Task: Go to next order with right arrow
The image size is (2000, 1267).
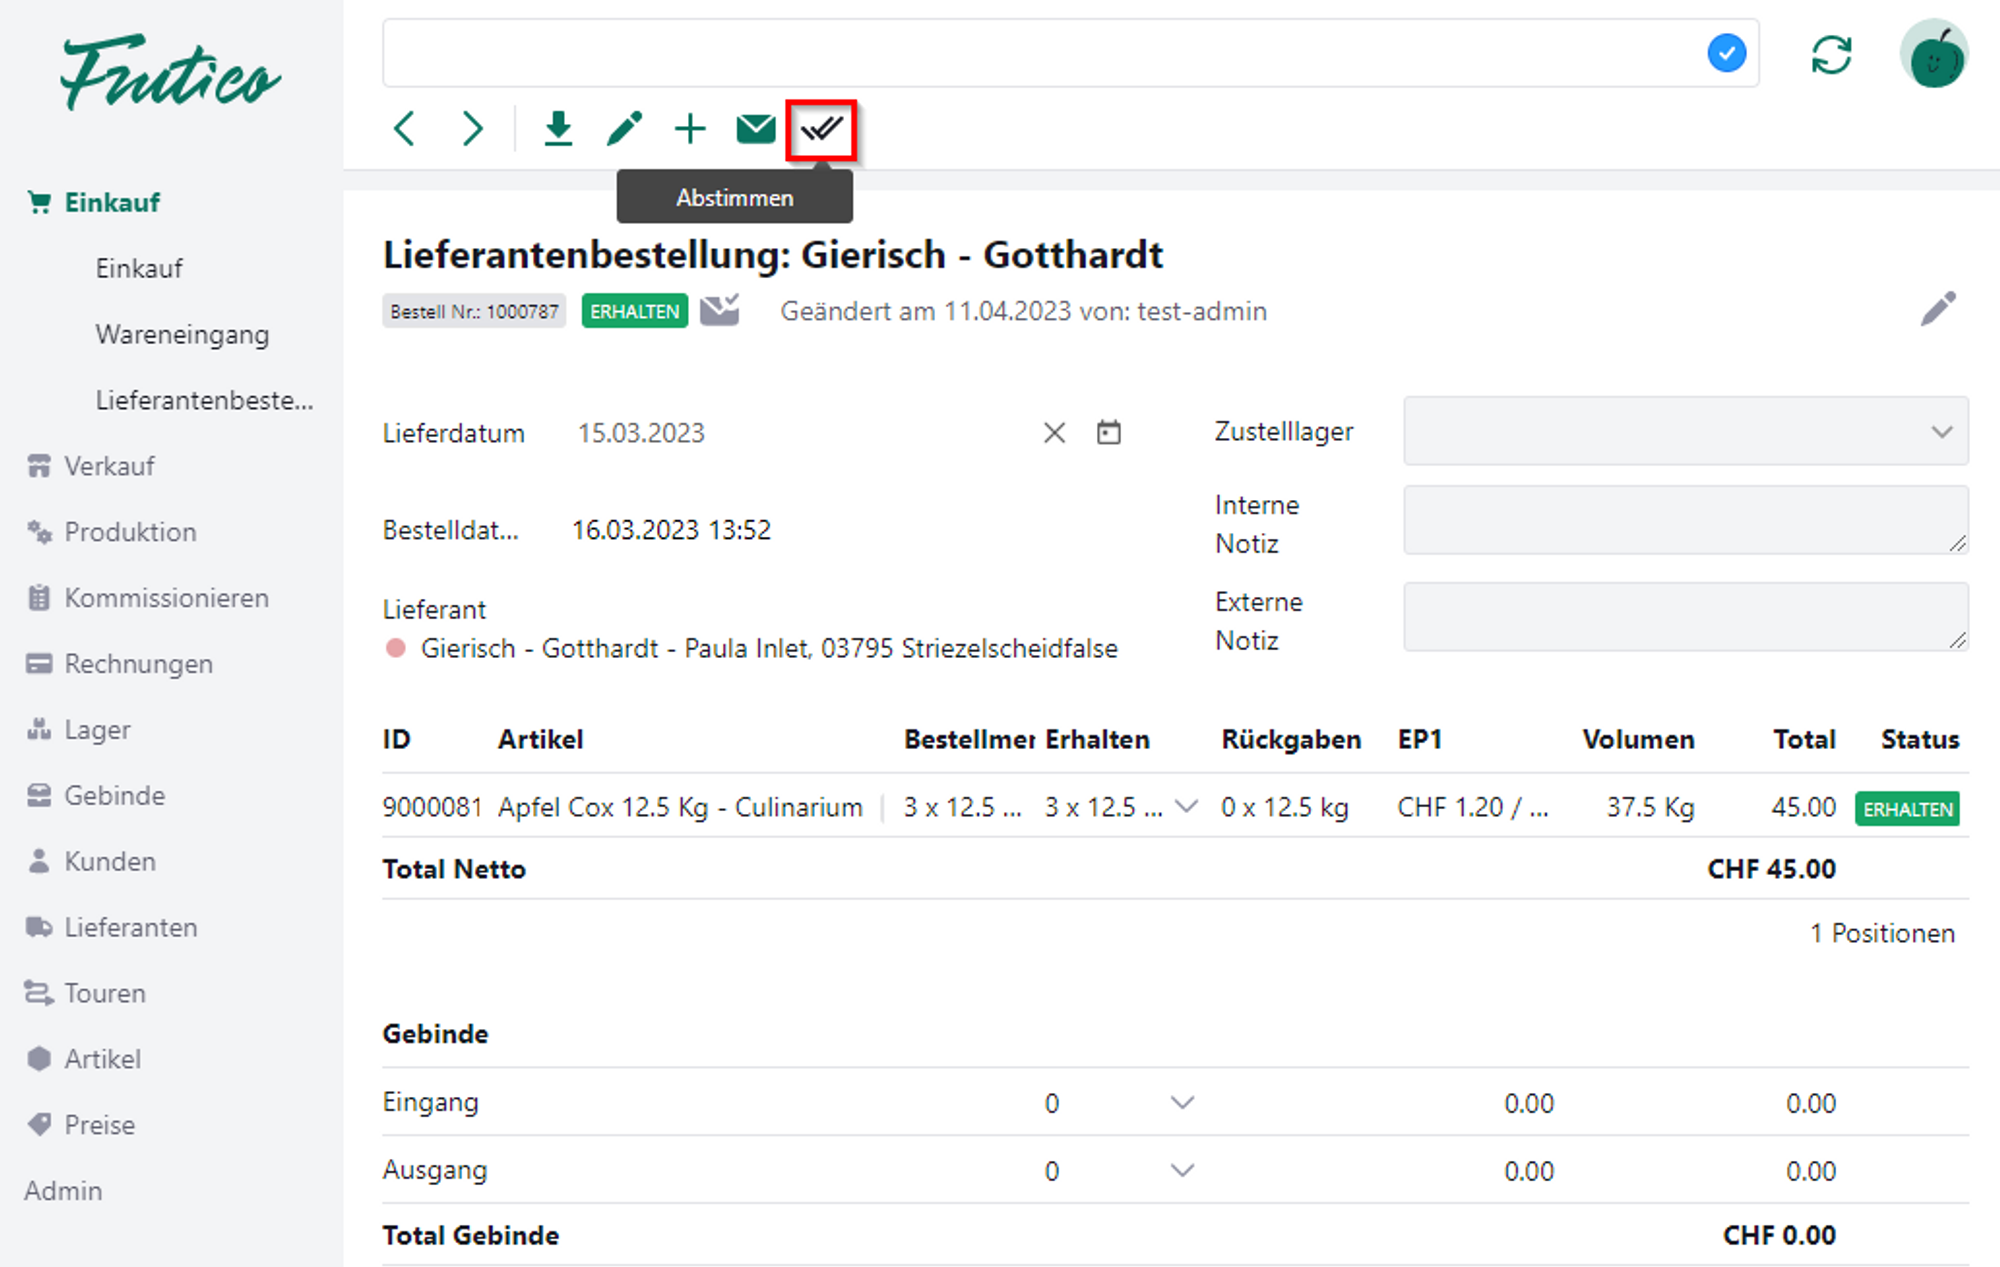Action: 472,129
